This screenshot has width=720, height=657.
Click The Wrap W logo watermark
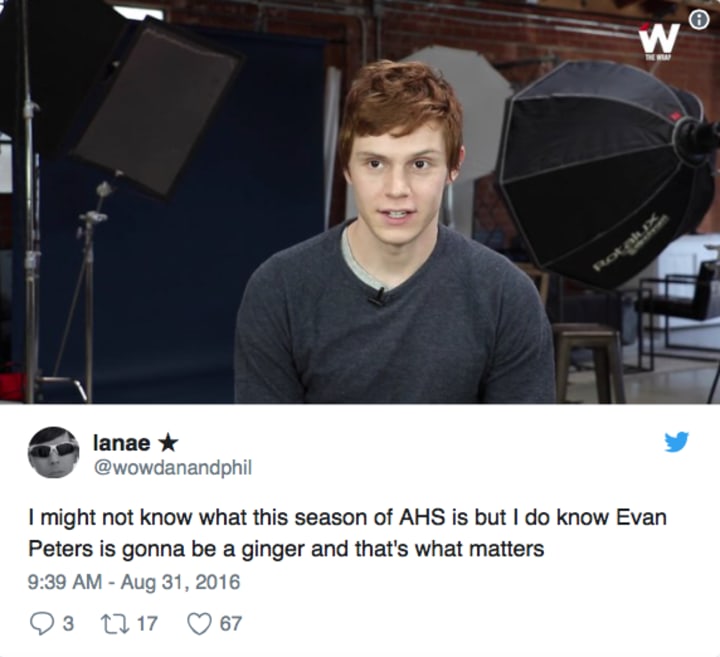[x=659, y=38]
